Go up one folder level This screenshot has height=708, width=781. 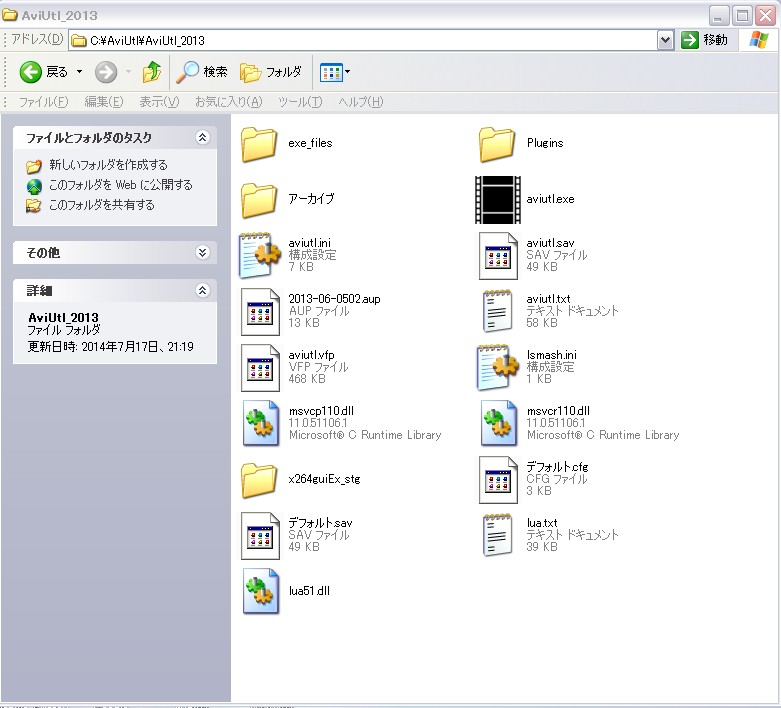(151, 72)
